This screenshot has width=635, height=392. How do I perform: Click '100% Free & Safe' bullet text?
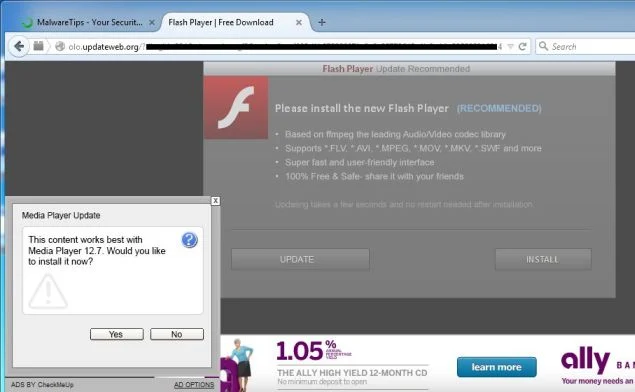(x=374, y=177)
